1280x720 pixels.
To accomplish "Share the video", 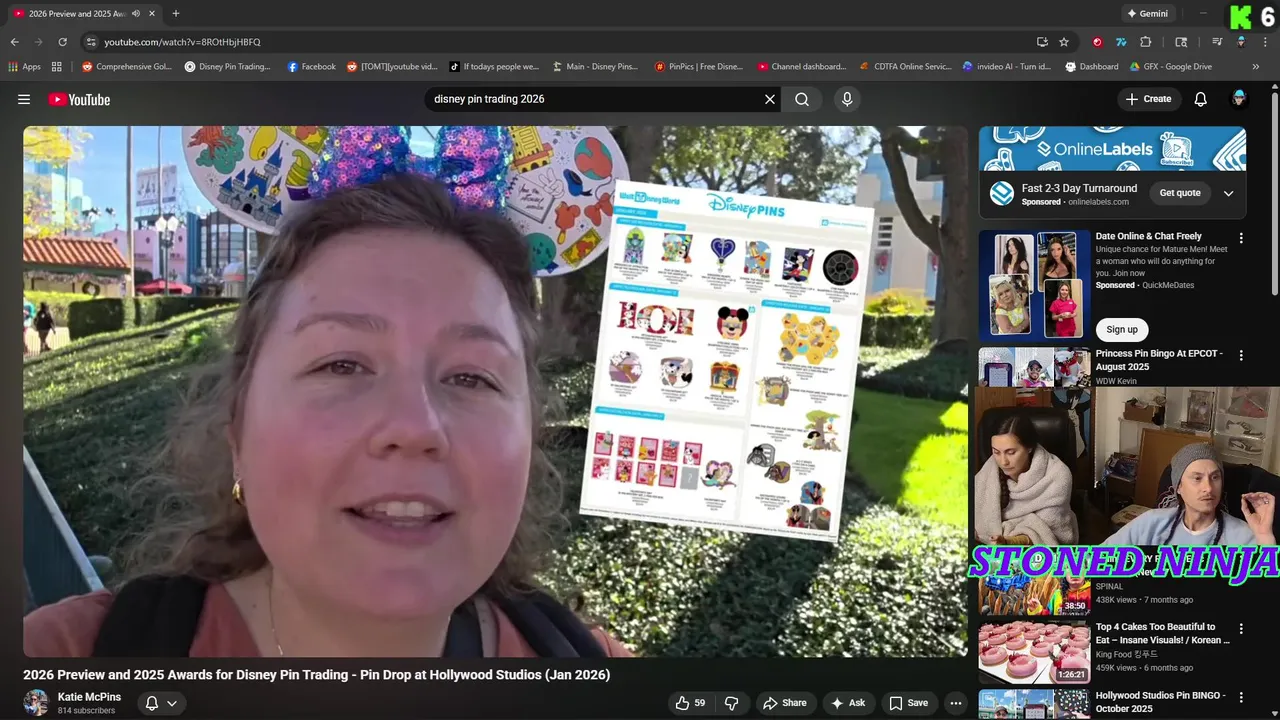I will 786,703.
